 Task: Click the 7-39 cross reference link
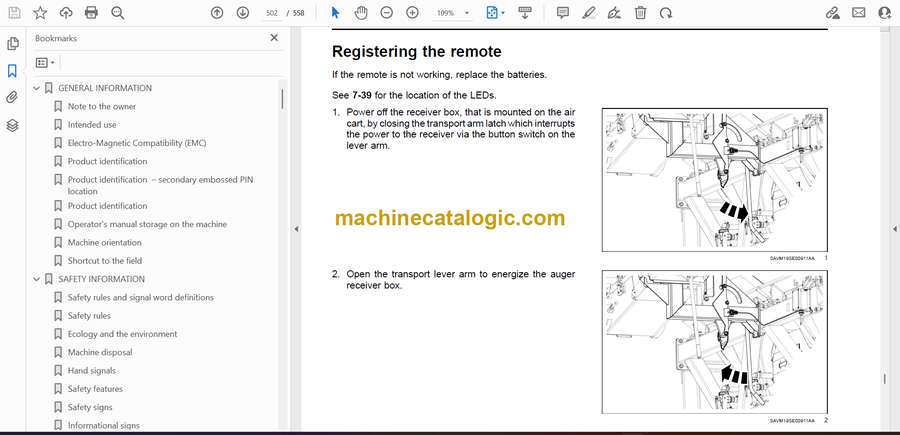pyautogui.click(x=362, y=95)
